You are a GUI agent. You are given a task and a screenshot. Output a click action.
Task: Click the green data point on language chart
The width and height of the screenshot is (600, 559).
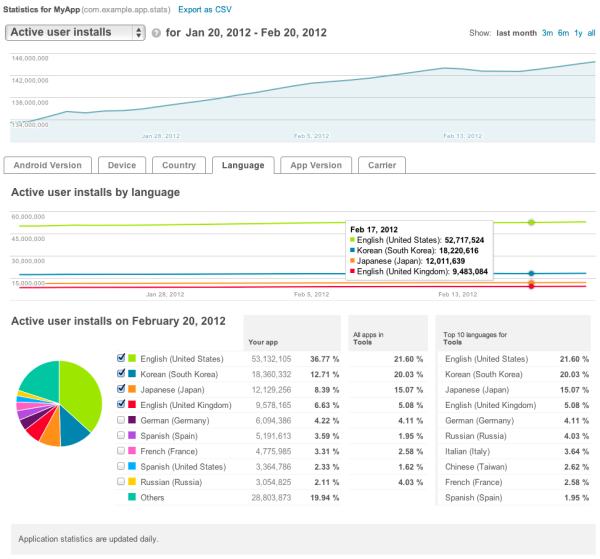[531, 222]
